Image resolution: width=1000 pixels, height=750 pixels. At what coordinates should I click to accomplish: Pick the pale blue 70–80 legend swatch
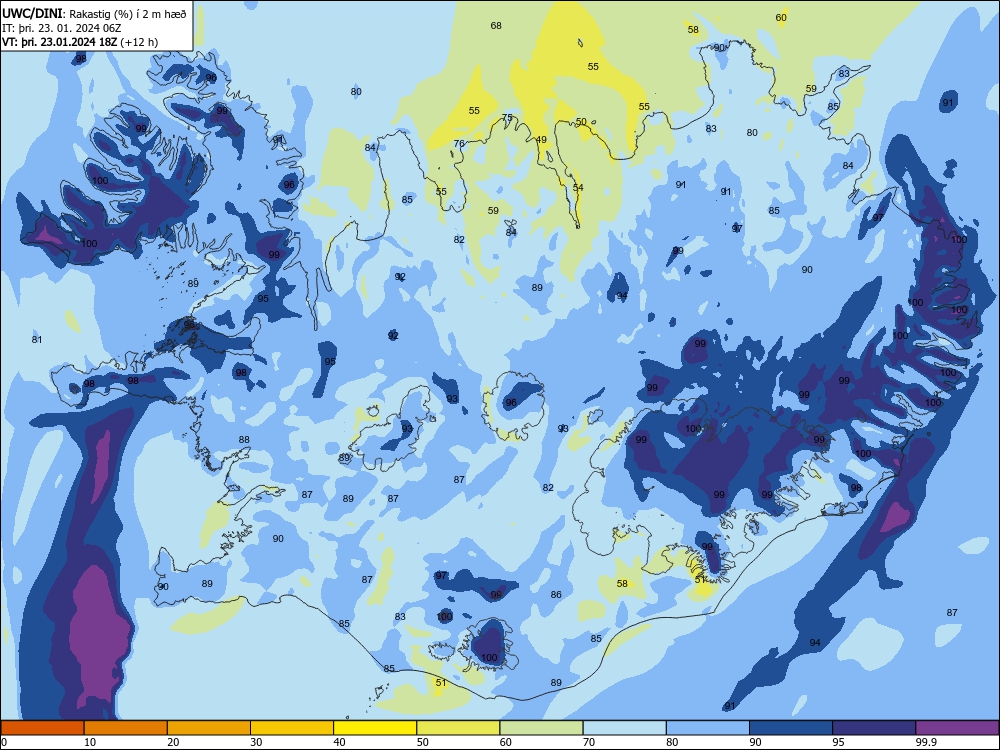point(624,728)
